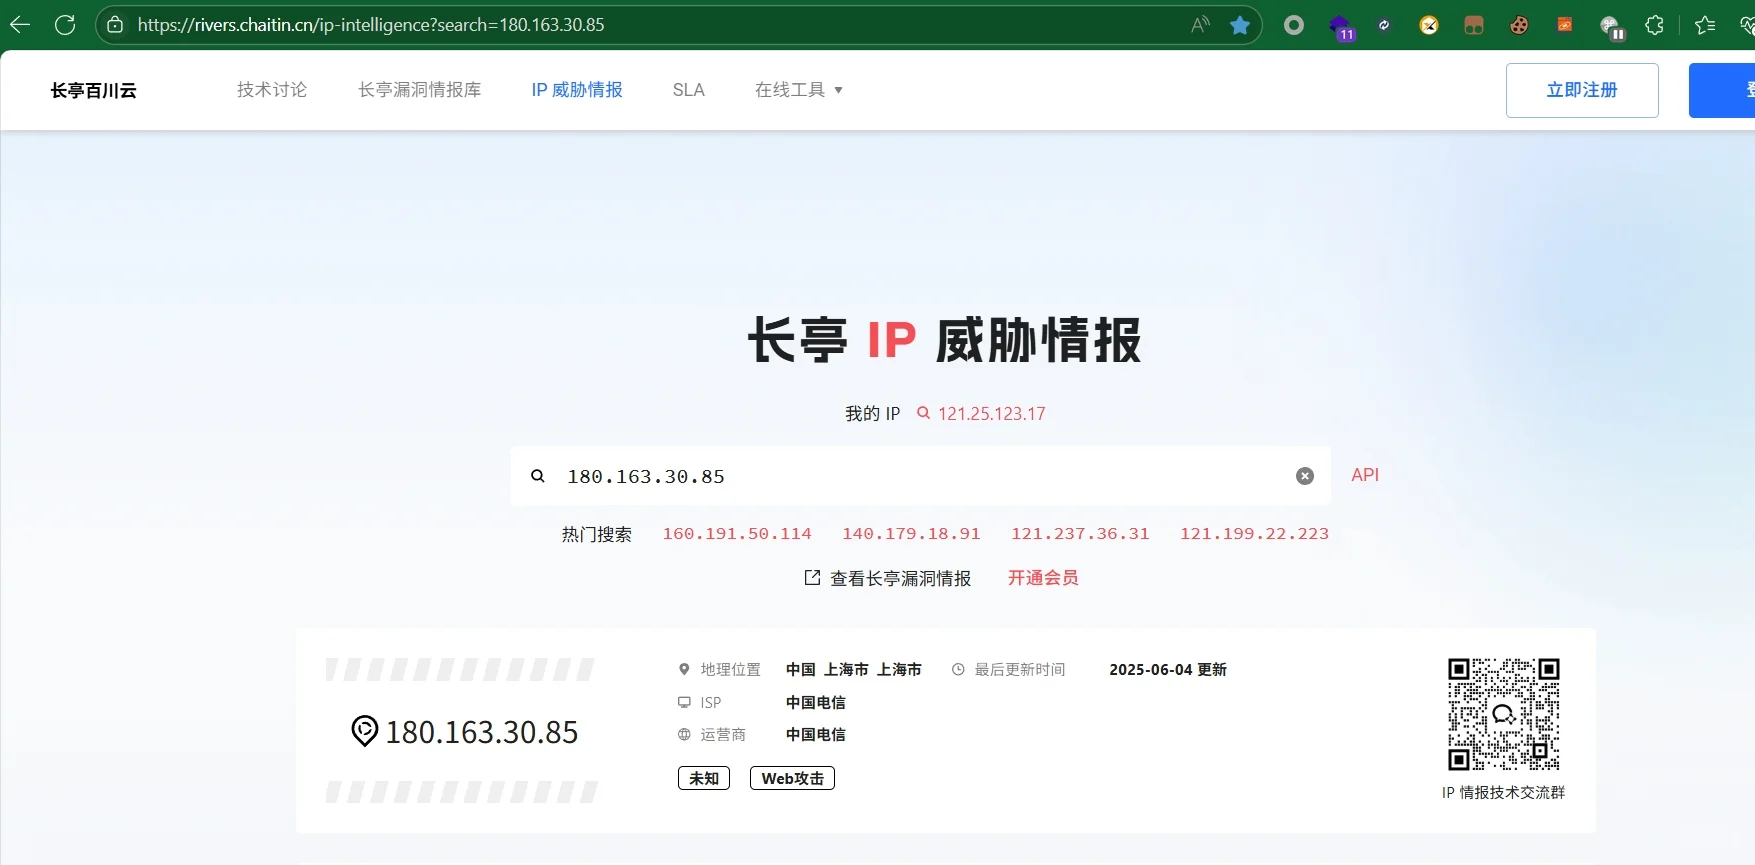This screenshot has width=1755, height=865.
Task: Click my IP address 121.25.123.17
Action: [x=992, y=413]
